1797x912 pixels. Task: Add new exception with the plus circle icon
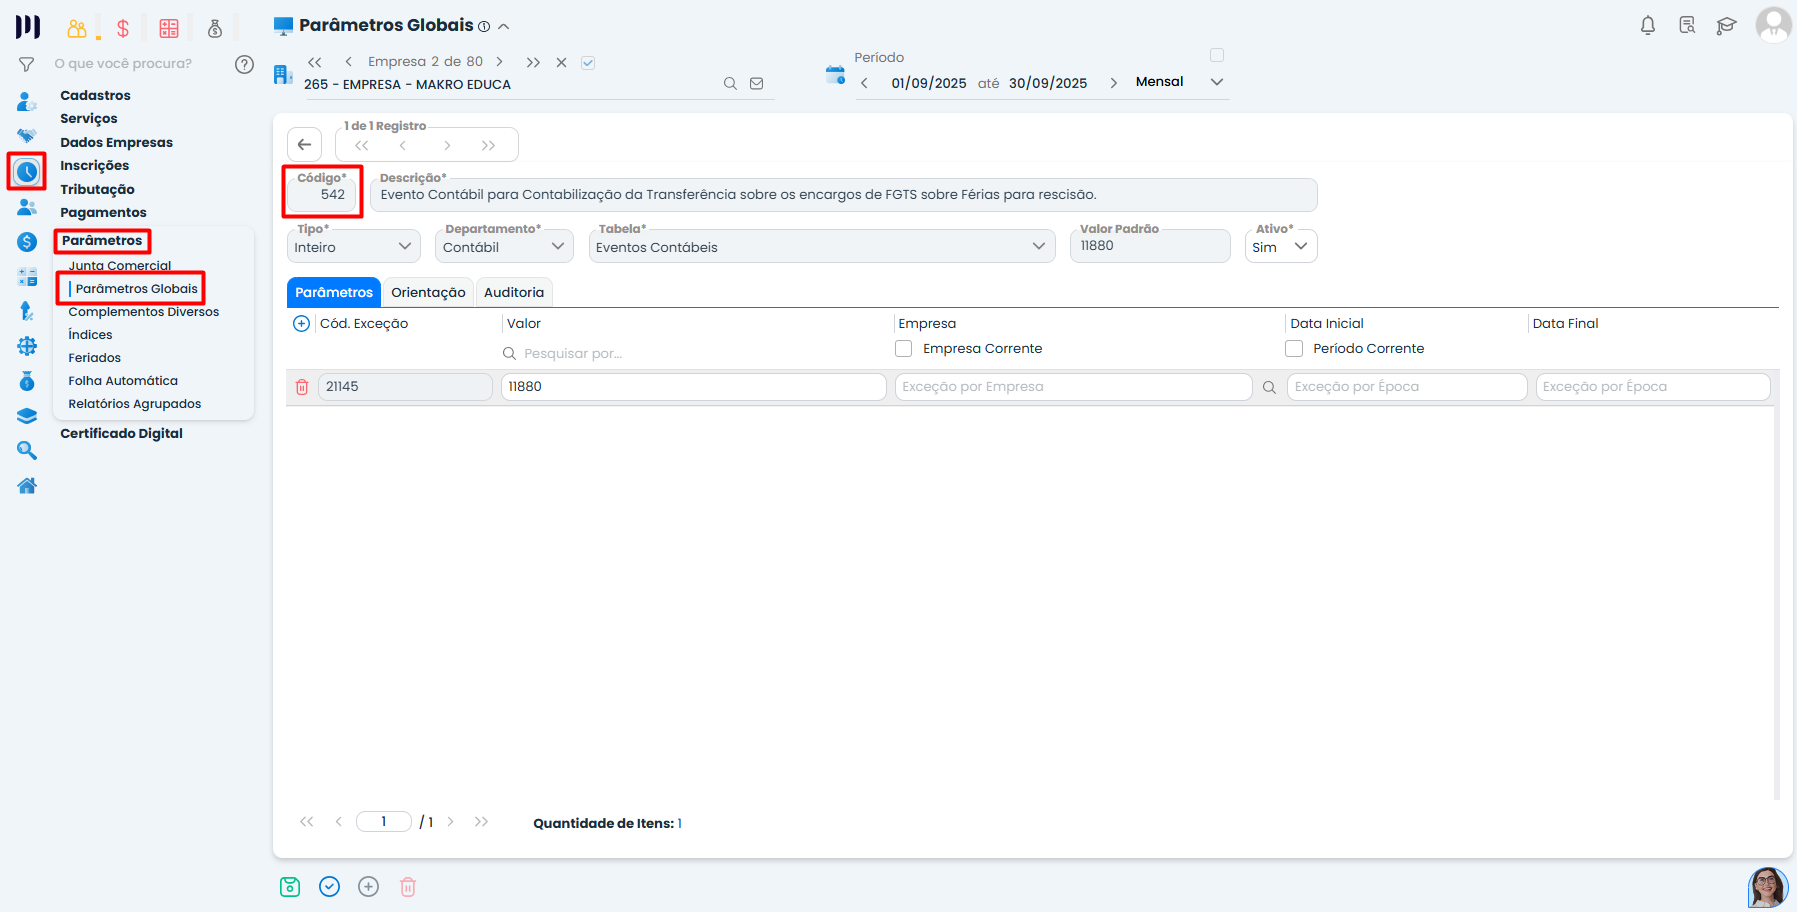pos(301,324)
